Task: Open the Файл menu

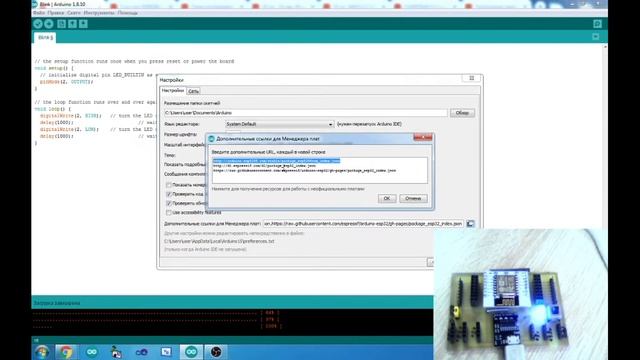Action: (39, 13)
